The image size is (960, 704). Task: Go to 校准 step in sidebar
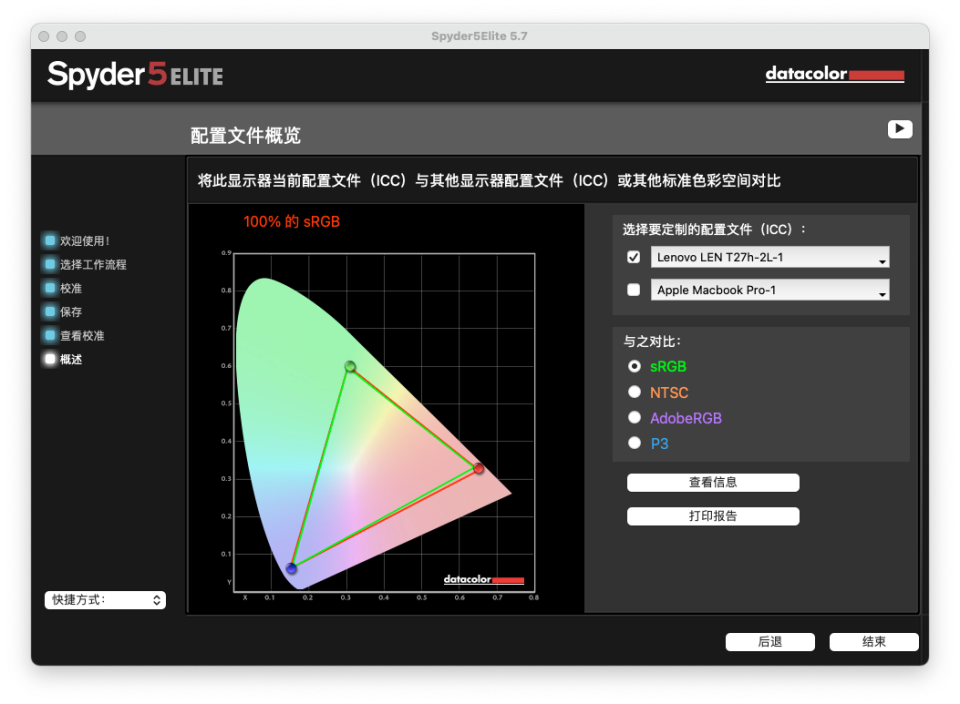[71, 288]
